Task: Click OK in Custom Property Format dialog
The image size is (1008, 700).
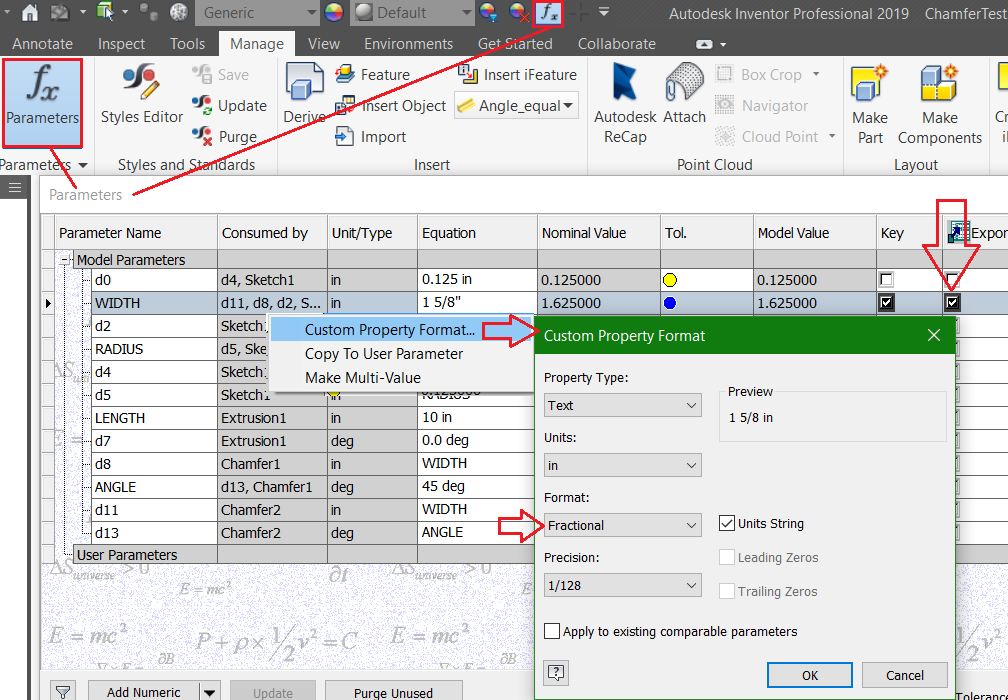Action: [809, 675]
